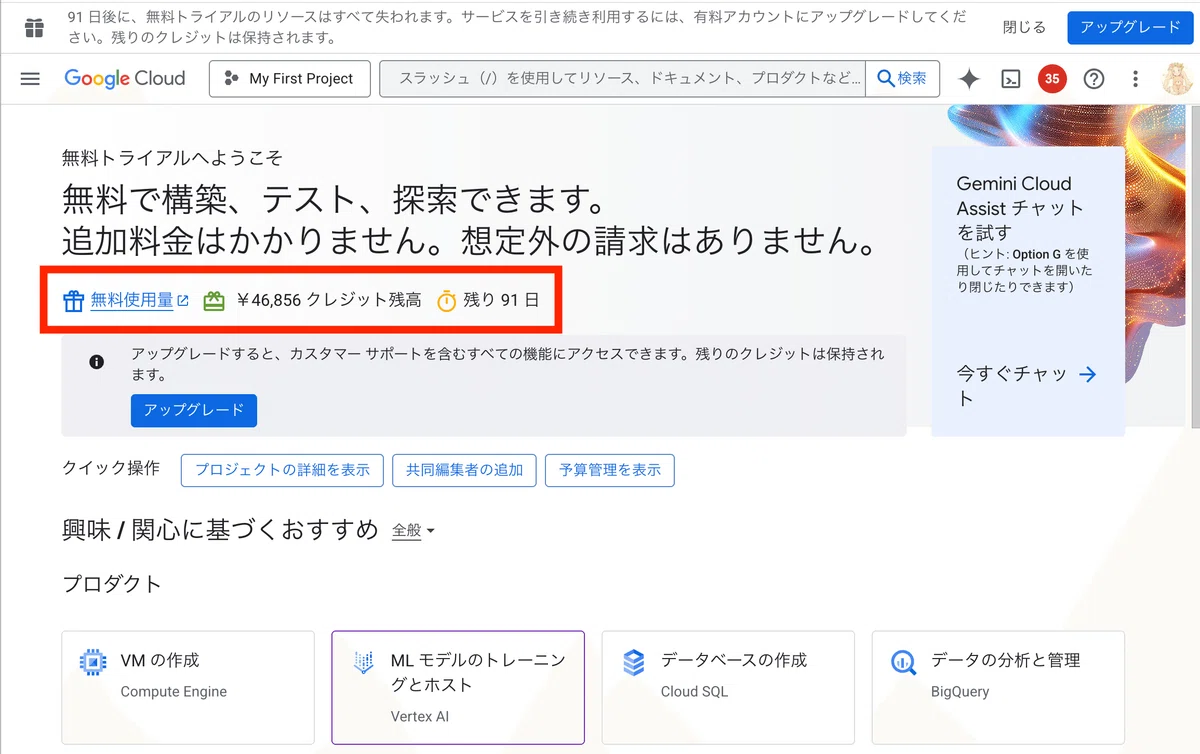Click the 検索 search button
Viewport: 1200px width, 754px height.
[x=902, y=79]
